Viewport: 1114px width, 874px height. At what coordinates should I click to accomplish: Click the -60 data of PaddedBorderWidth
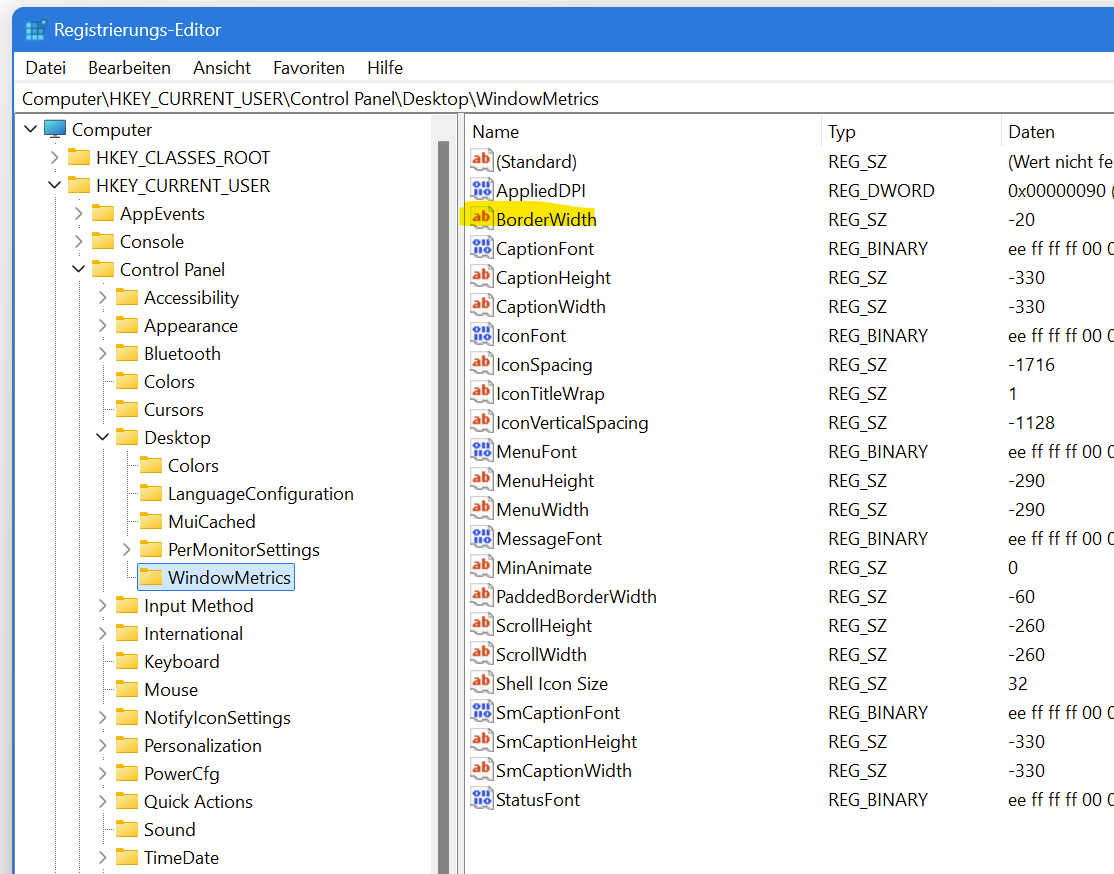pos(1021,596)
